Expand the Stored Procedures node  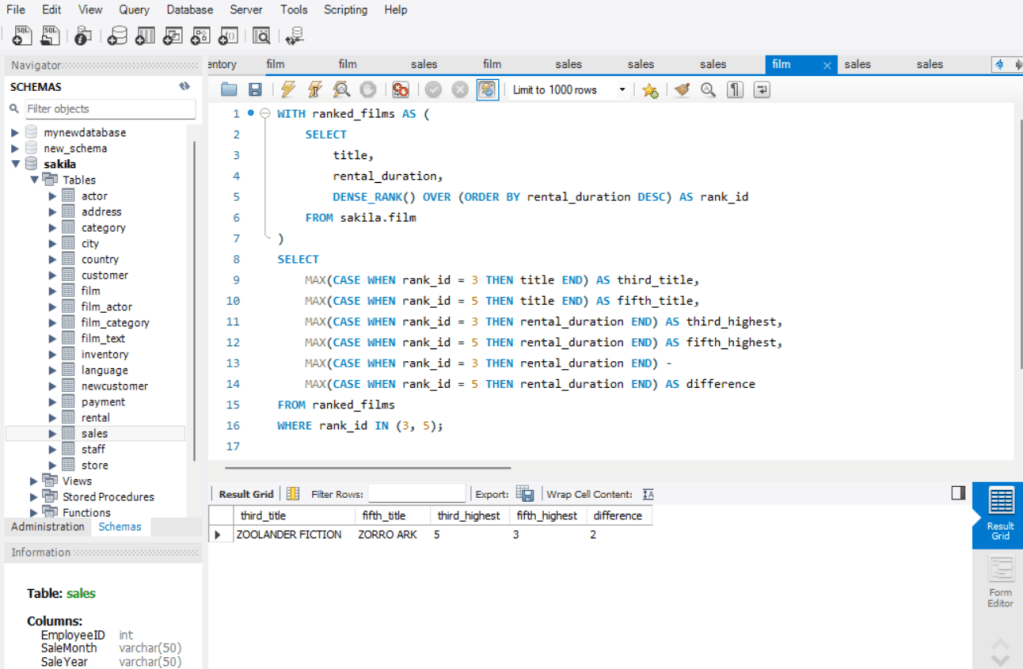tap(35, 497)
